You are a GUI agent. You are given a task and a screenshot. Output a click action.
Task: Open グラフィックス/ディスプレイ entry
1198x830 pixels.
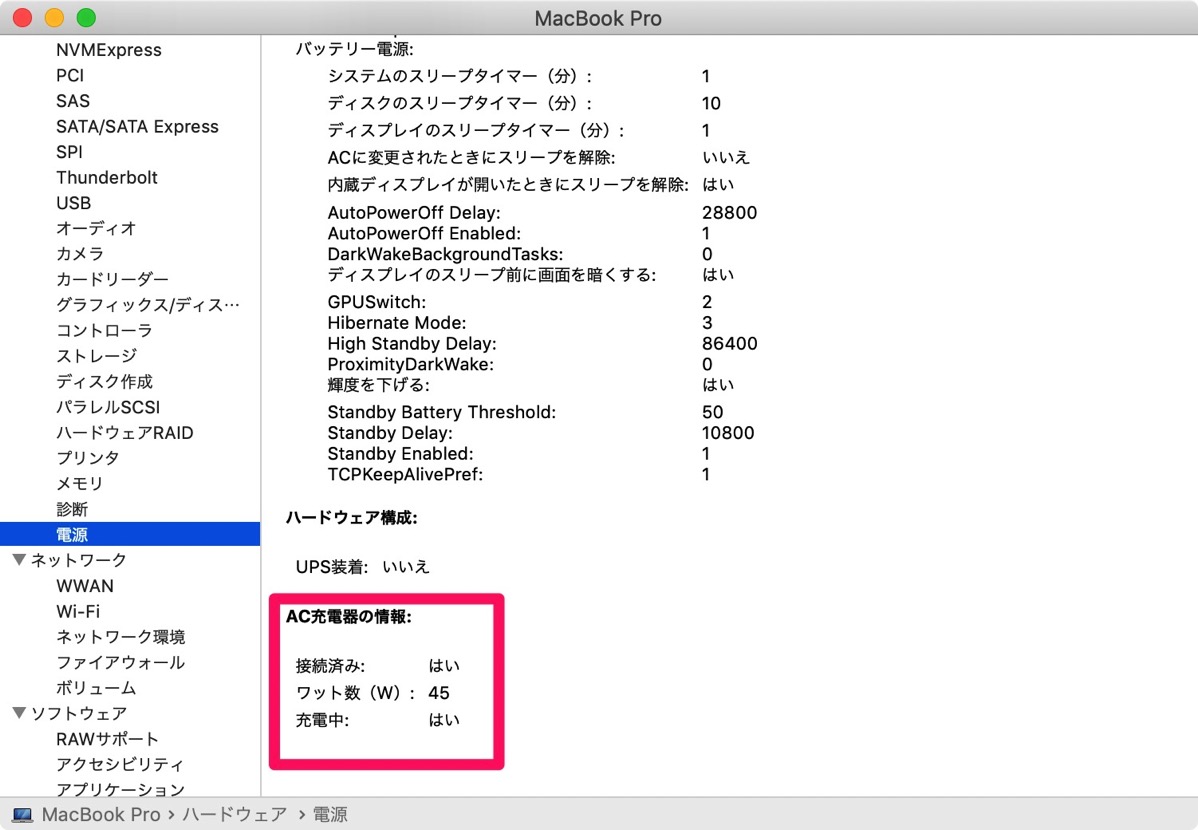tap(147, 304)
